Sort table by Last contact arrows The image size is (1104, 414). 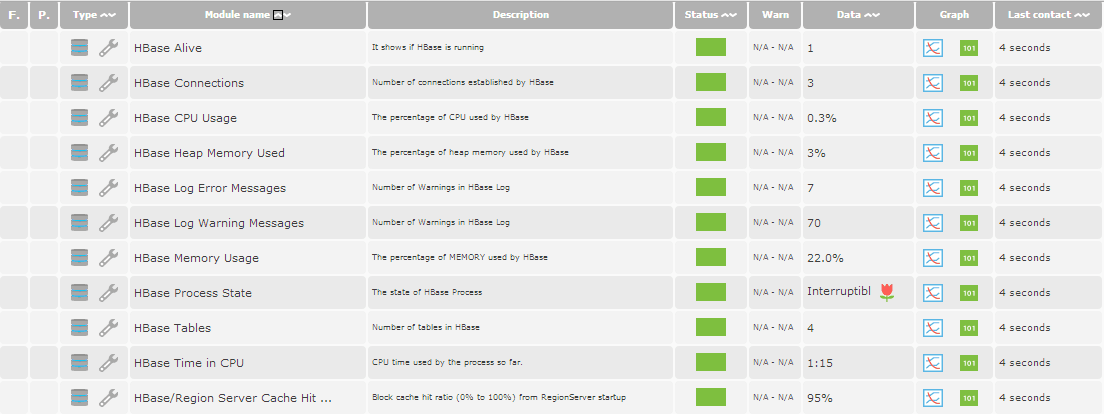pyautogui.click(x=1082, y=15)
